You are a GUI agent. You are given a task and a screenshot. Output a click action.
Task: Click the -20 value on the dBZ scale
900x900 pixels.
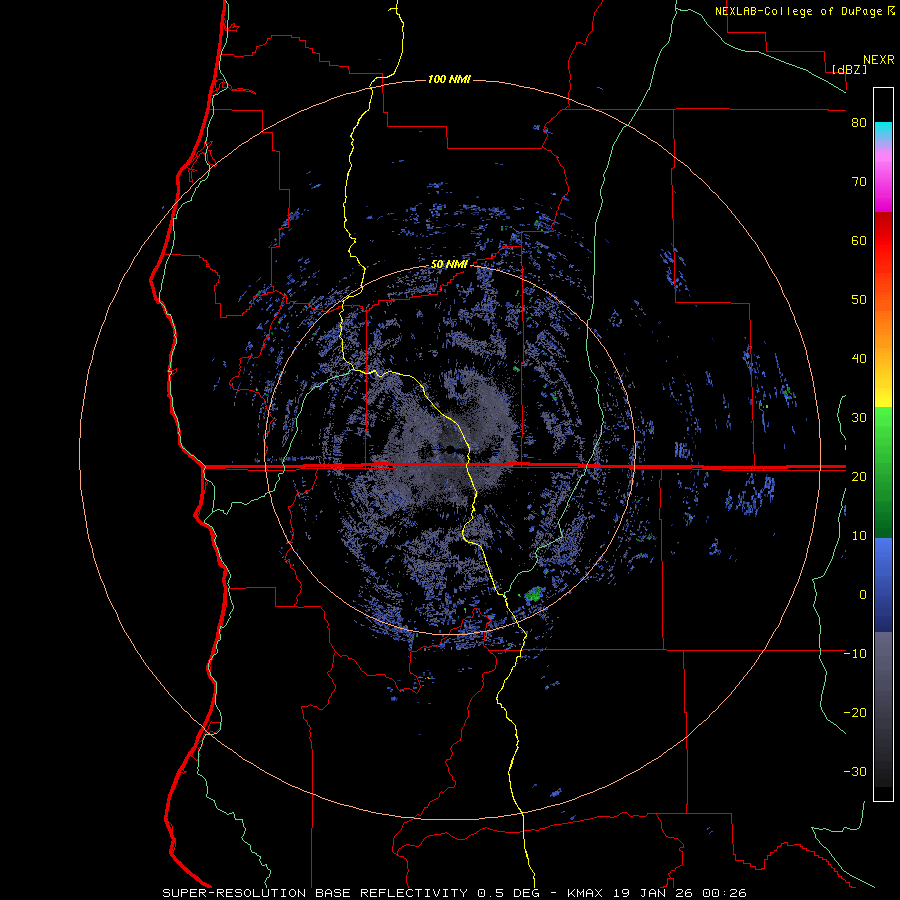coord(855,712)
